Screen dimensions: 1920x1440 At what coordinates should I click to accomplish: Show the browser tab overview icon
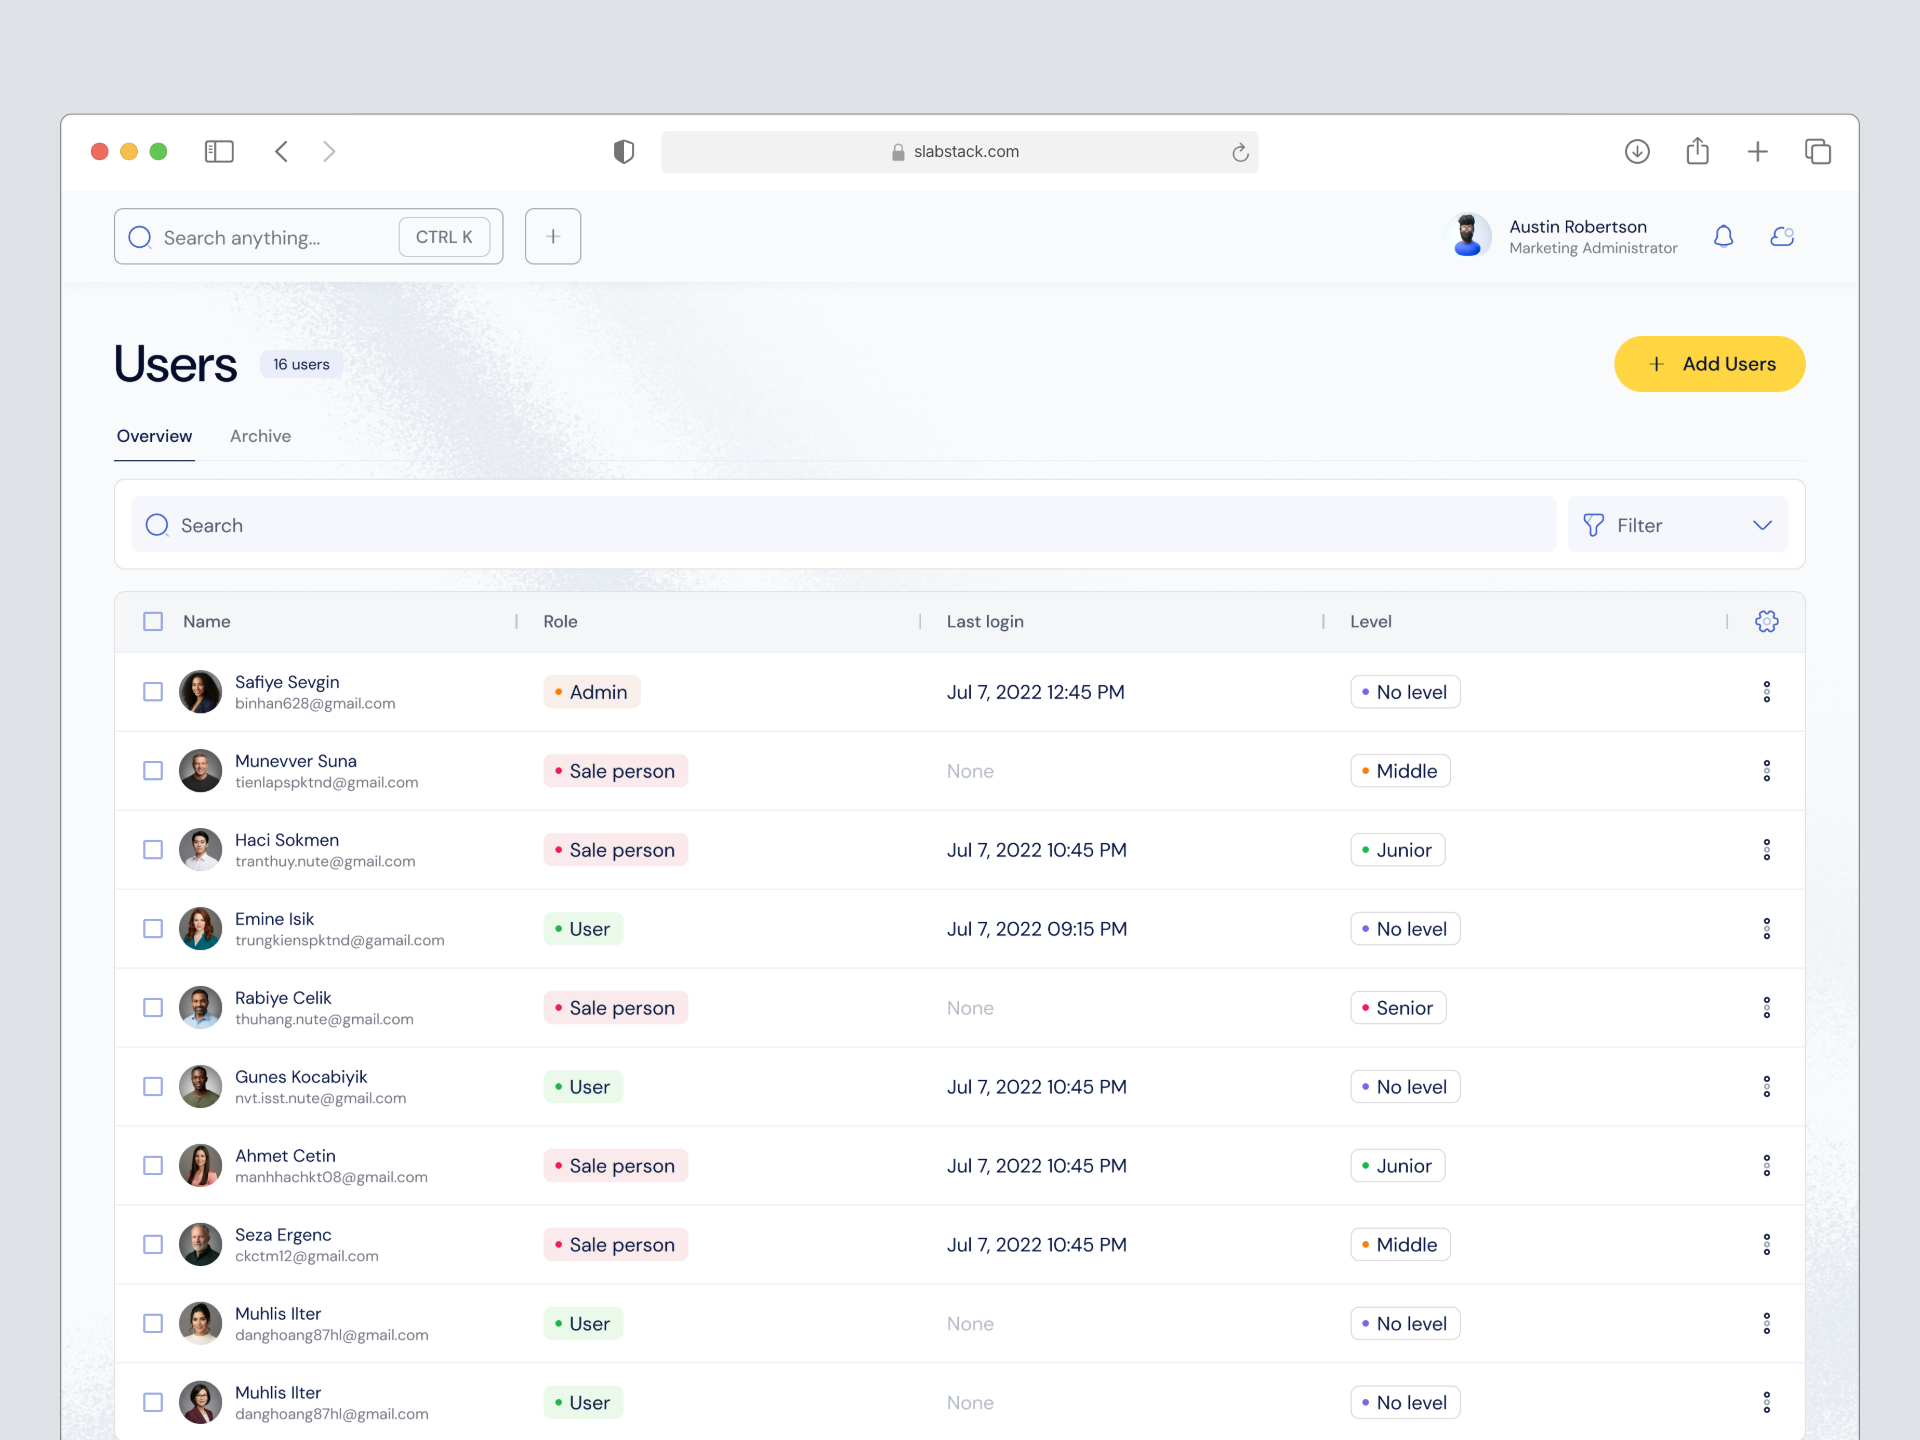point(1818,151)
